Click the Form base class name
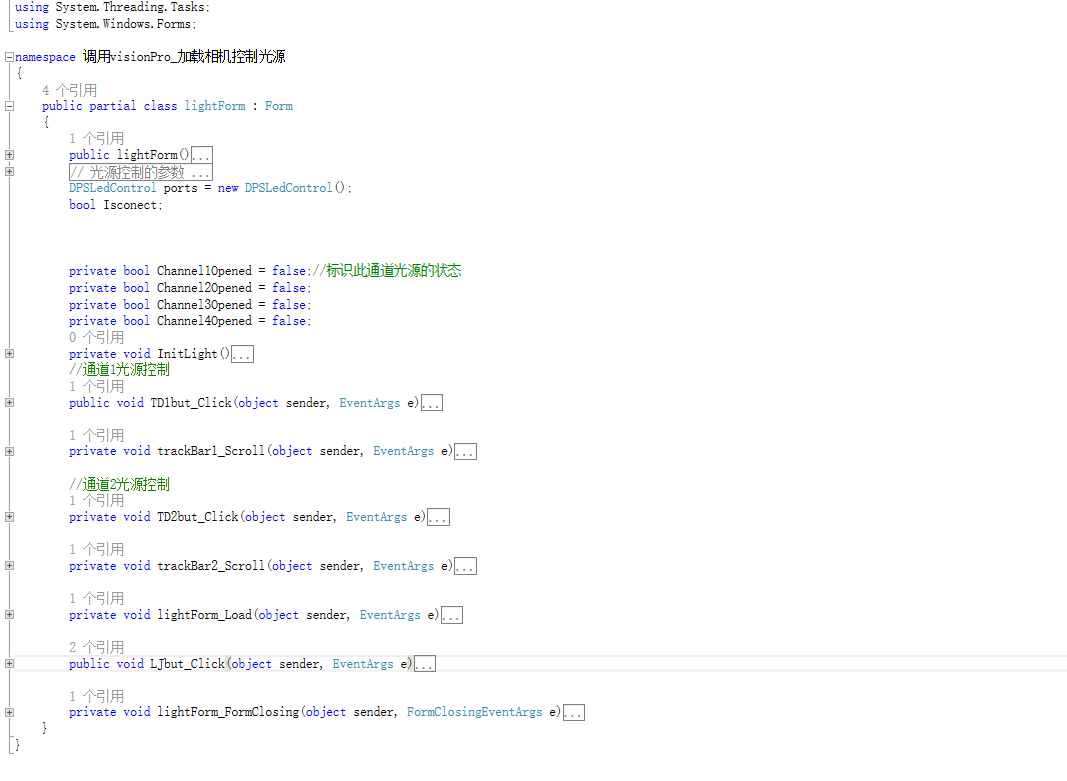 (x=279, y=106)
